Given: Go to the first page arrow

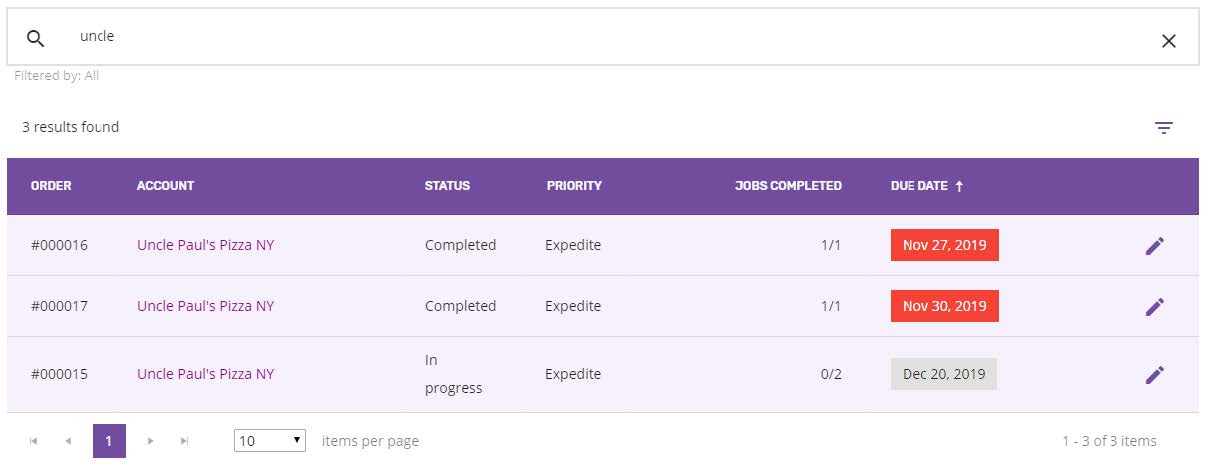Looking at the screenshot, I should click(34, 441).
